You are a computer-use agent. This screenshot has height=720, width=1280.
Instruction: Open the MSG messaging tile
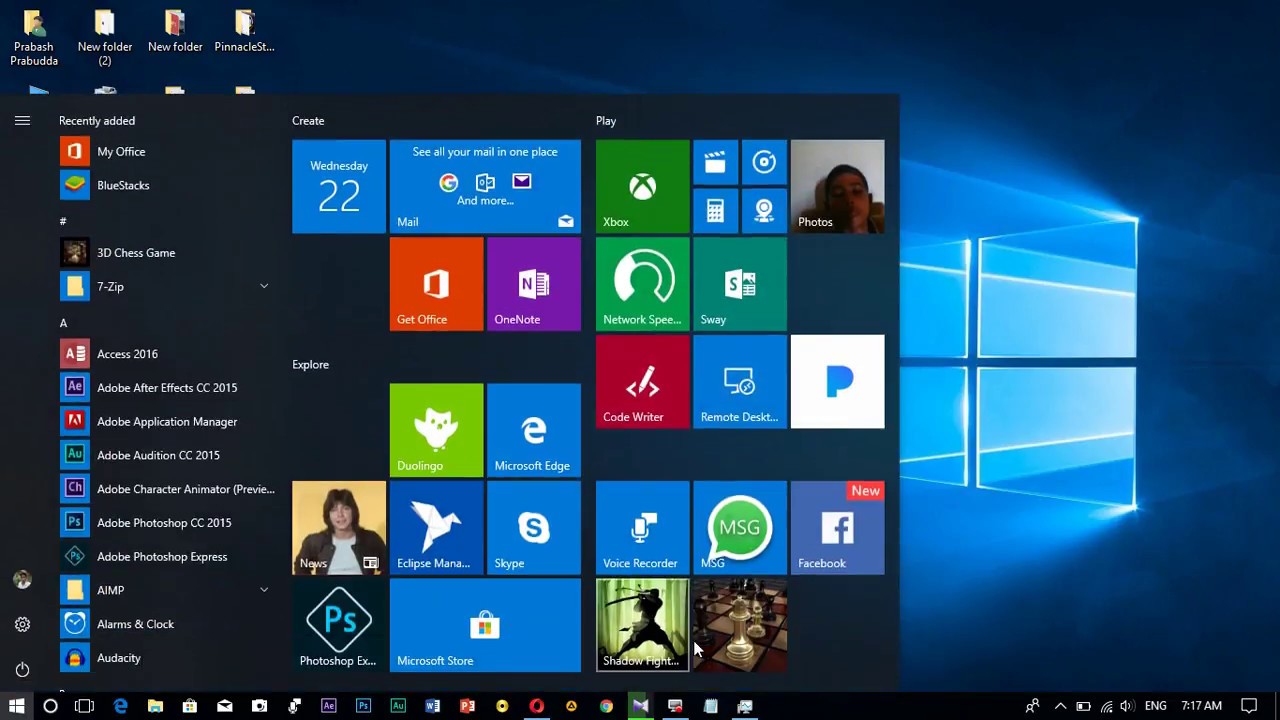pyautogui.click(x=740, y=528)
